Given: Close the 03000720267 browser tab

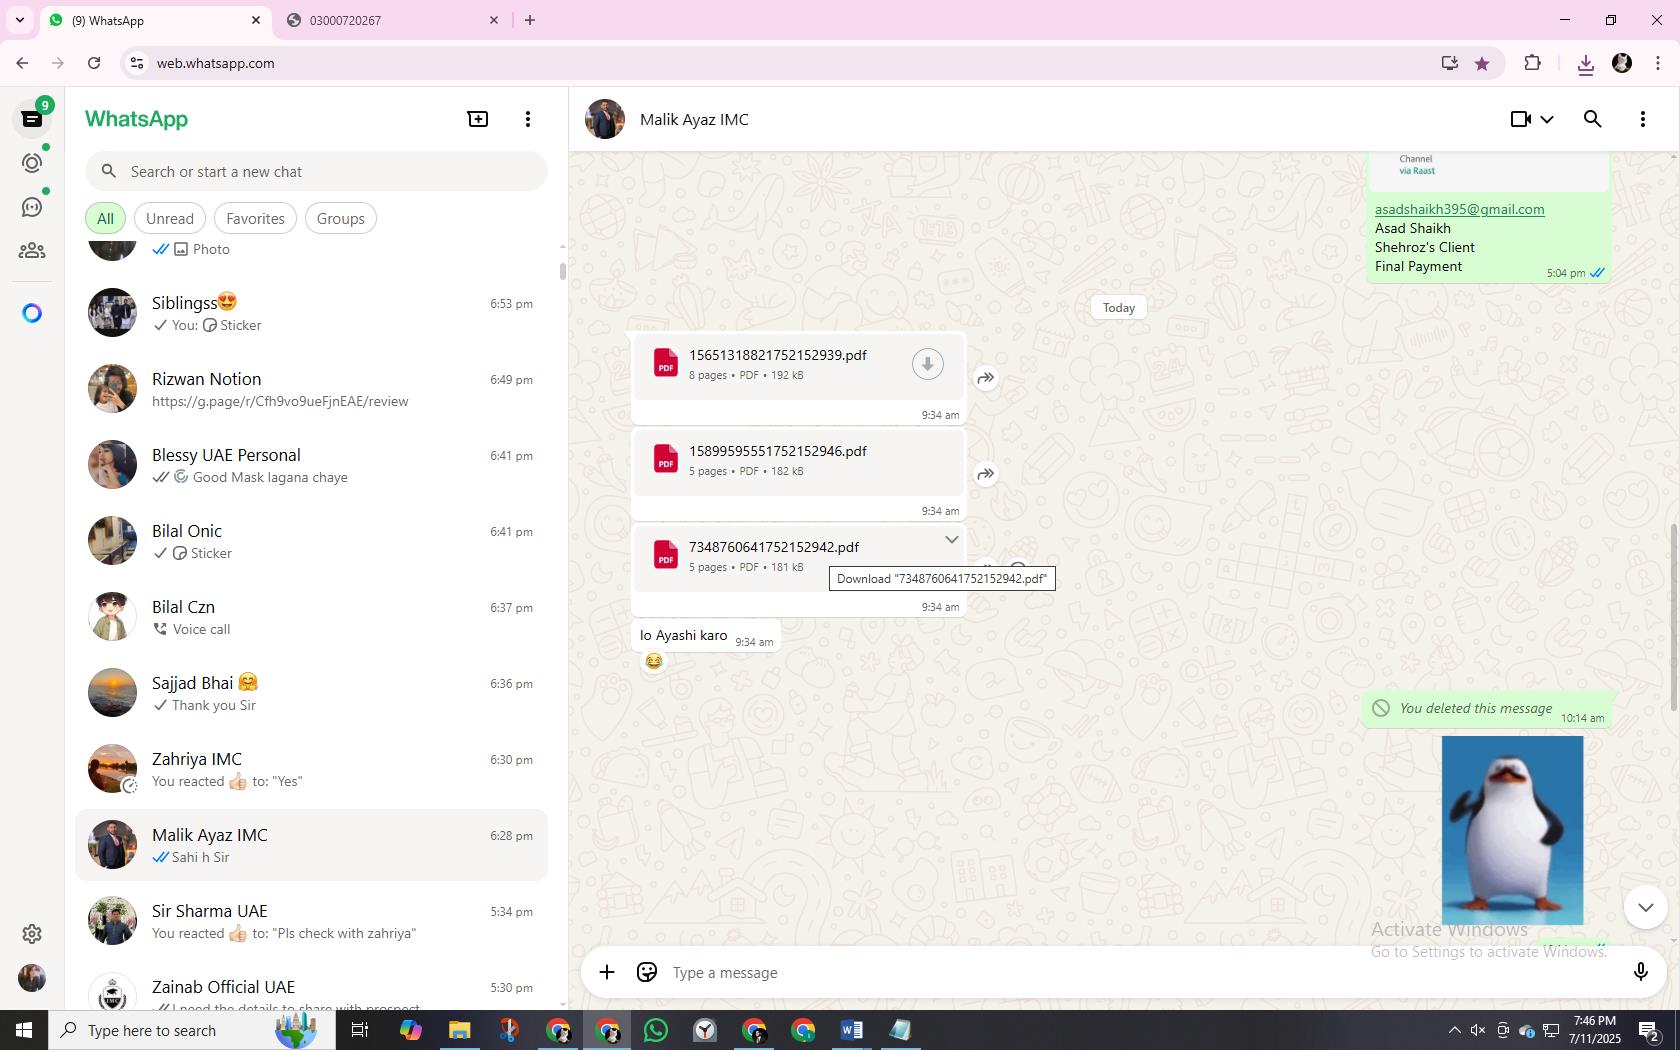Looking at the screenshot, I should pos(494,20).
